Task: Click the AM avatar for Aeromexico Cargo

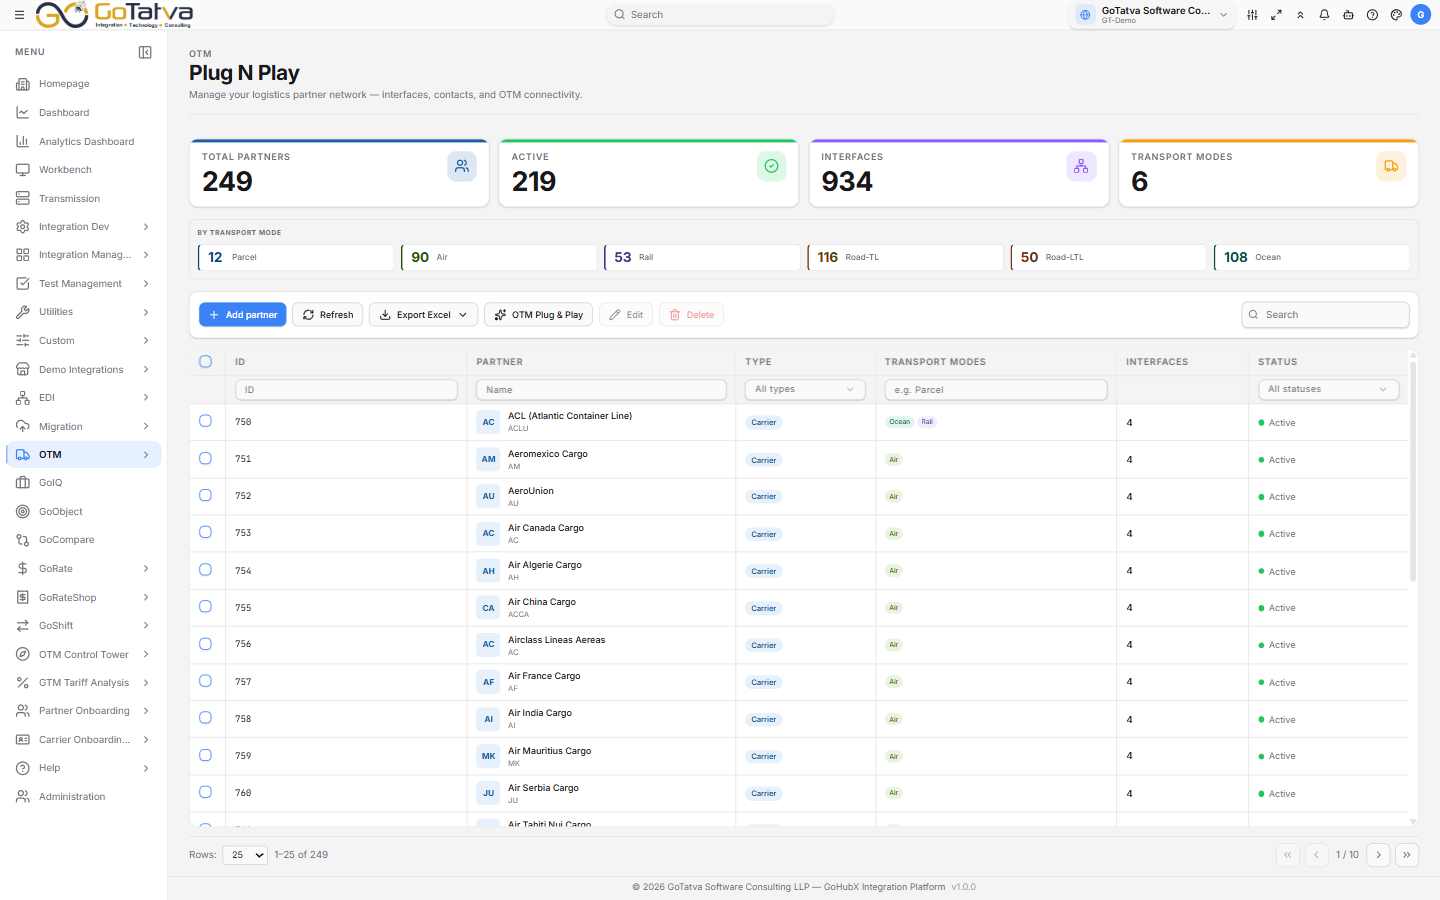Action: [x=488, y=459]
